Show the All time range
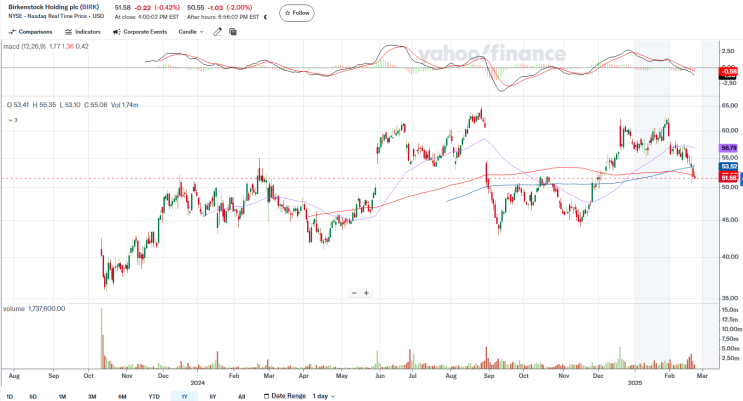This screenshot has width=743, height=401. click(x=241, y=396)
